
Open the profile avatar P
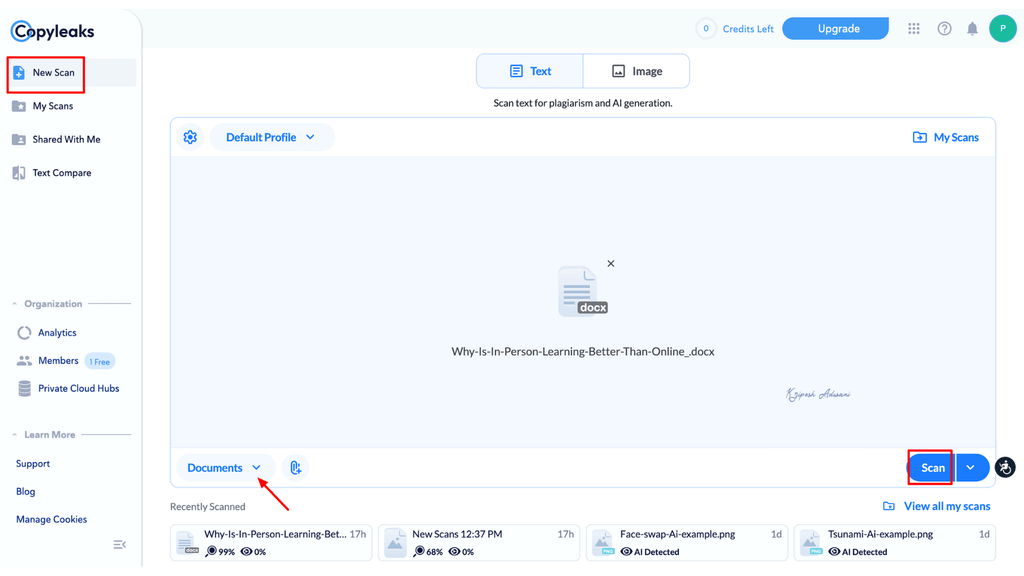tap(1002, 29)
